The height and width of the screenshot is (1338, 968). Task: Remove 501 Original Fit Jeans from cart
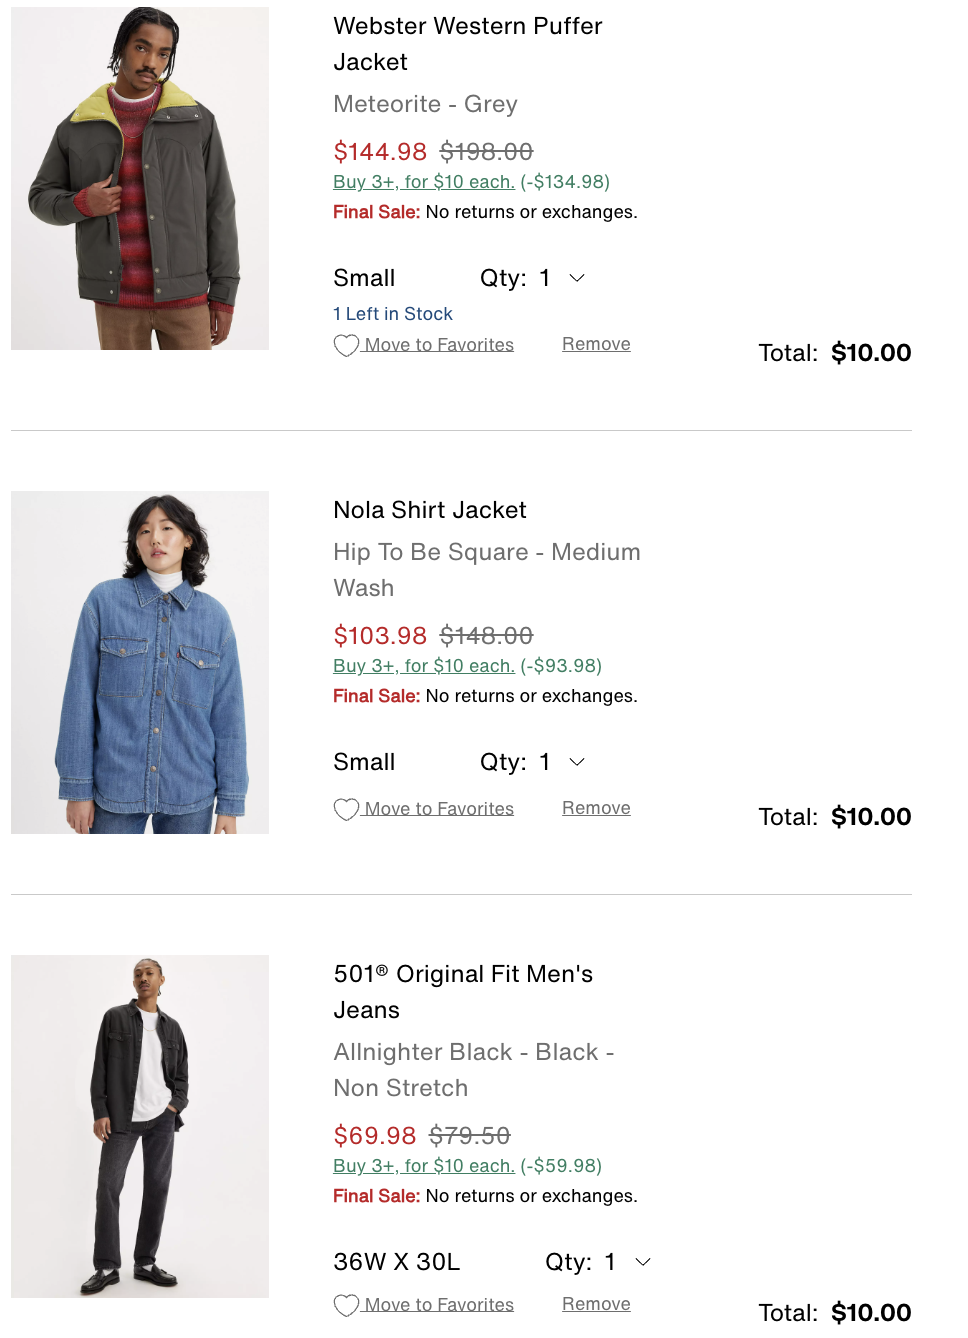click(596, 1304)
